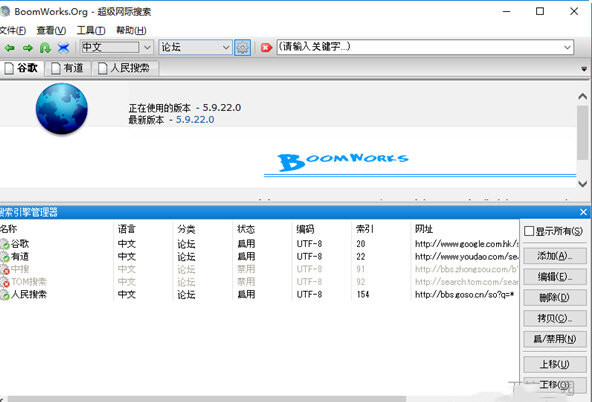Select the 谷歌 engine row name
The height and width of the screenshot is (402, 592).
pyautogui.click(x=20, y=244)
